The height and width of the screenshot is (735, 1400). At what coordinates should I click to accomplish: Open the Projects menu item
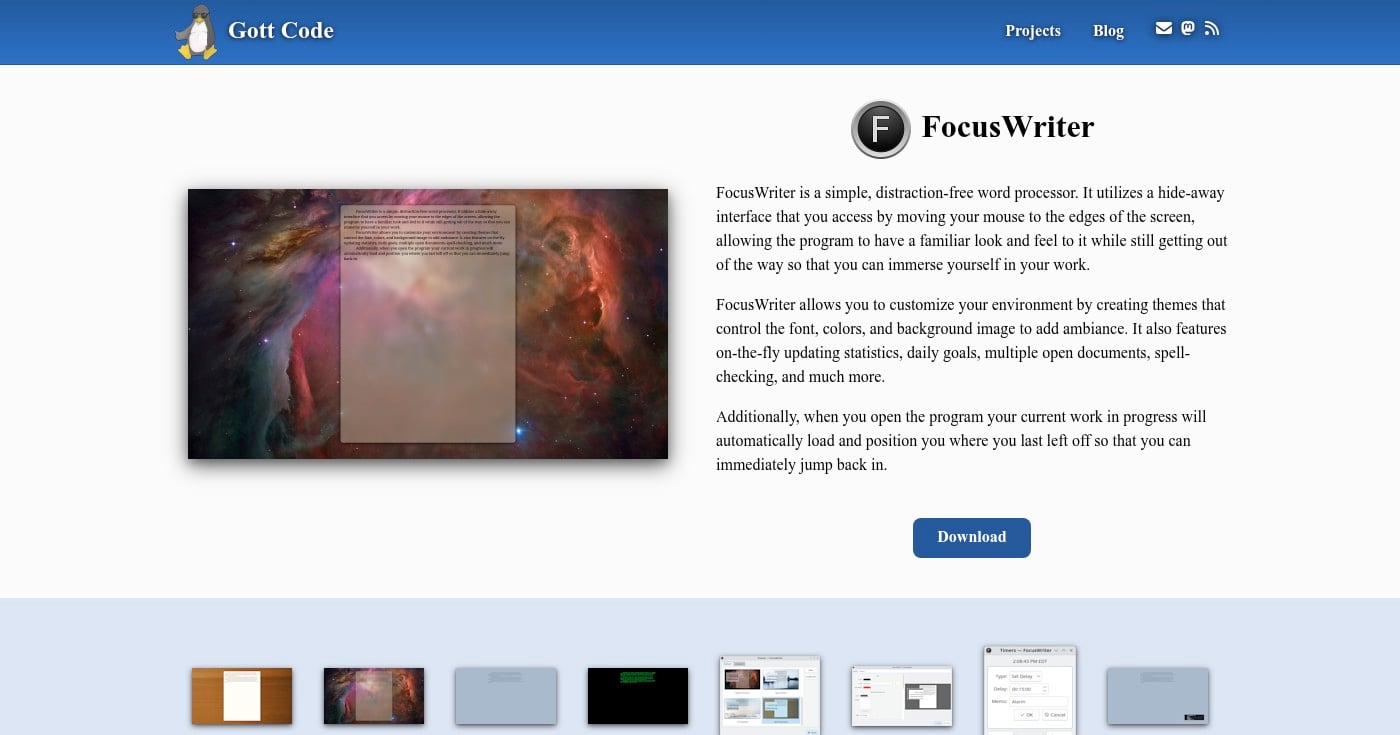1033,31
